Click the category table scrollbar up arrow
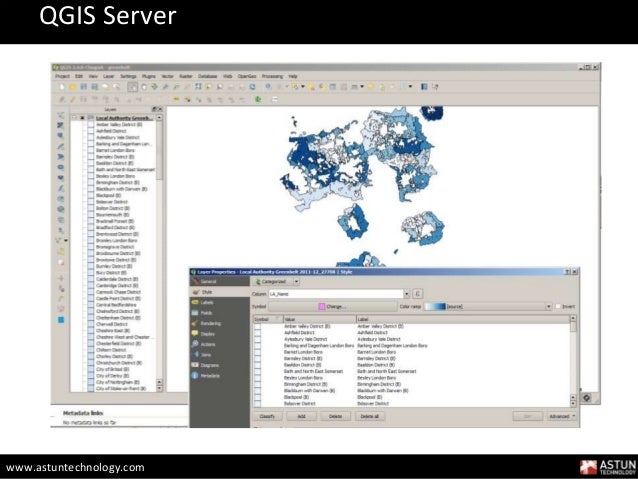Viewport: 638px width, 479px height. coord(573,318)
